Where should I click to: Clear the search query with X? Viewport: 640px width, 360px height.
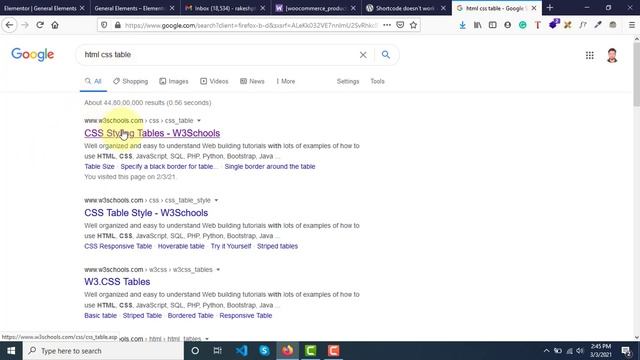[363, 55]
